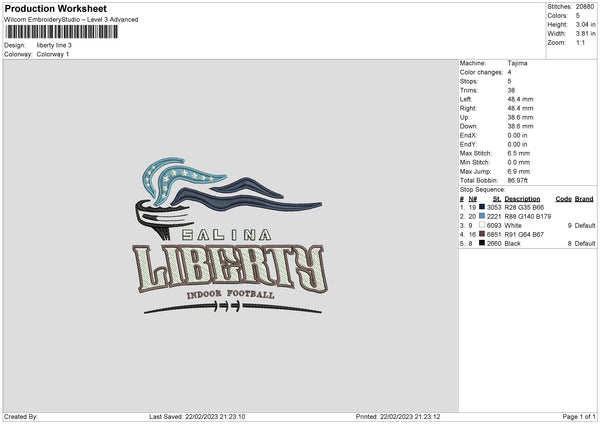This screenshot has width=600, height=424.
Task: Select the white 6093 thread swatch
Action: pyautogui.click(x=482, y=225)
